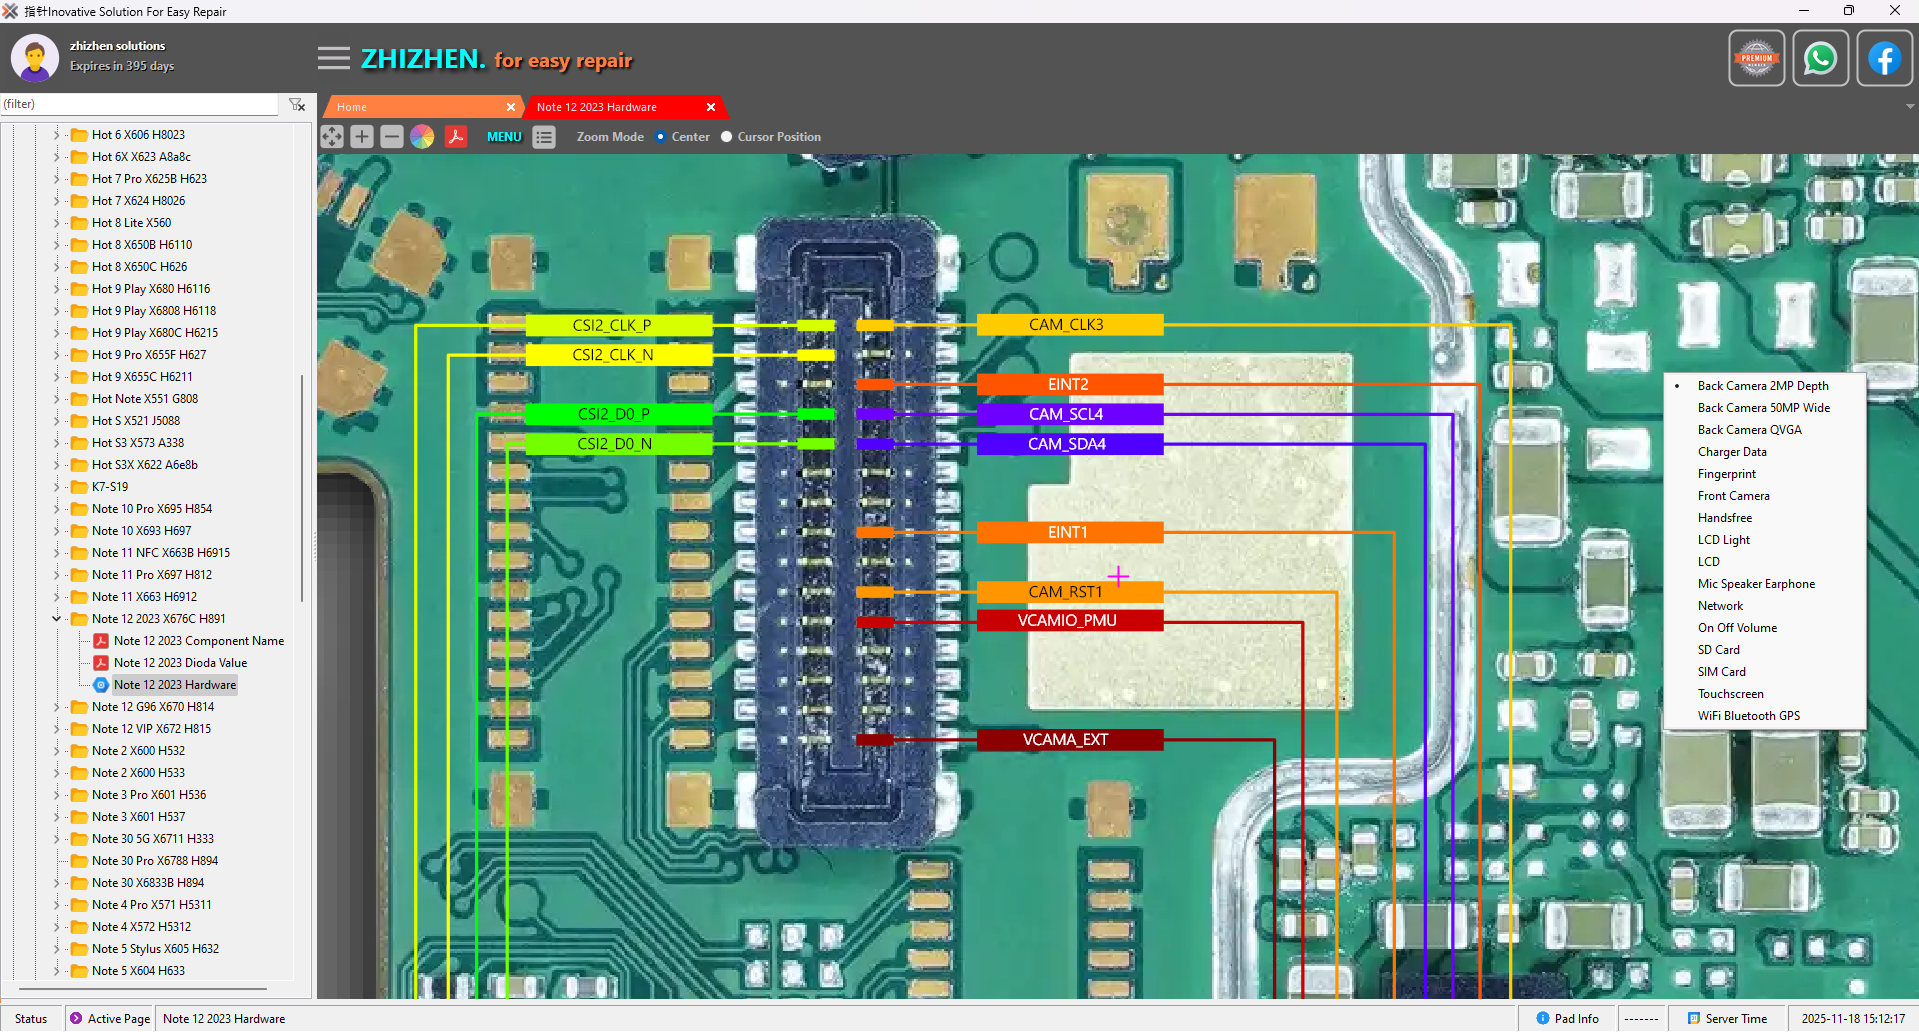Click the Hot Note X551 G808 folder icon
The height and width of the screenshot is (1032, 1919).
79,399
